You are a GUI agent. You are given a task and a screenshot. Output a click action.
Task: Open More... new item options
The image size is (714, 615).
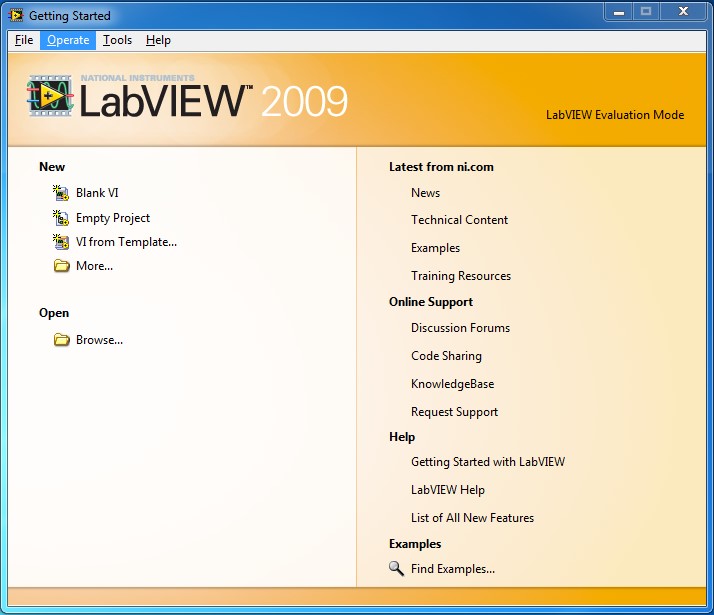(94, 266)
